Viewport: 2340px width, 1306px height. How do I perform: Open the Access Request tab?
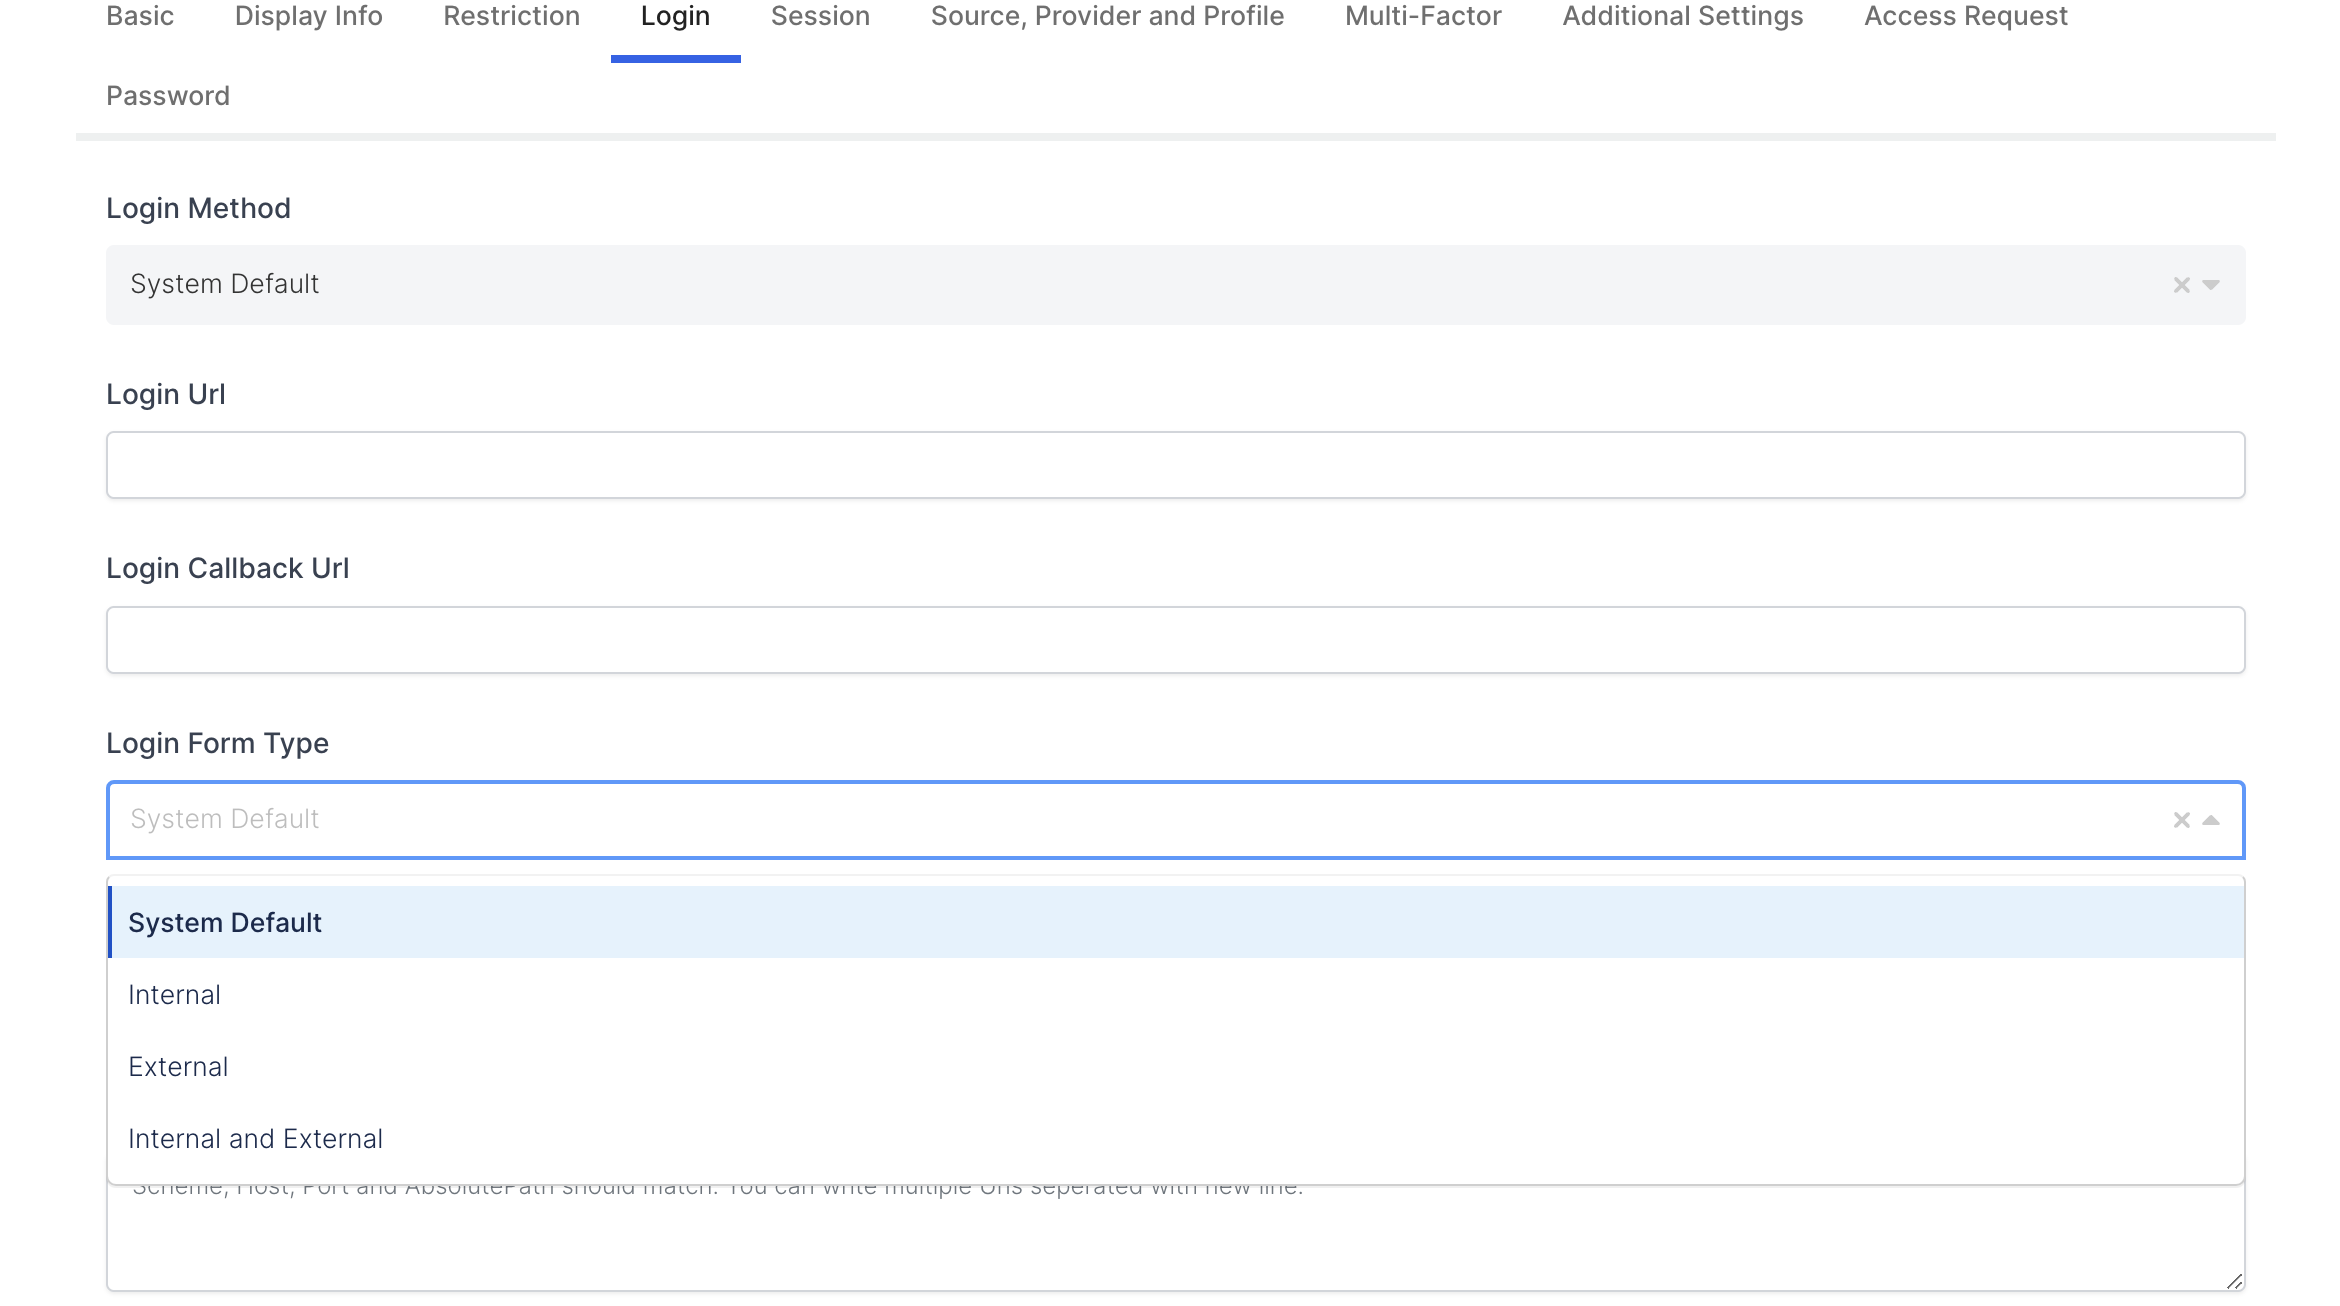click(1965, 17)
